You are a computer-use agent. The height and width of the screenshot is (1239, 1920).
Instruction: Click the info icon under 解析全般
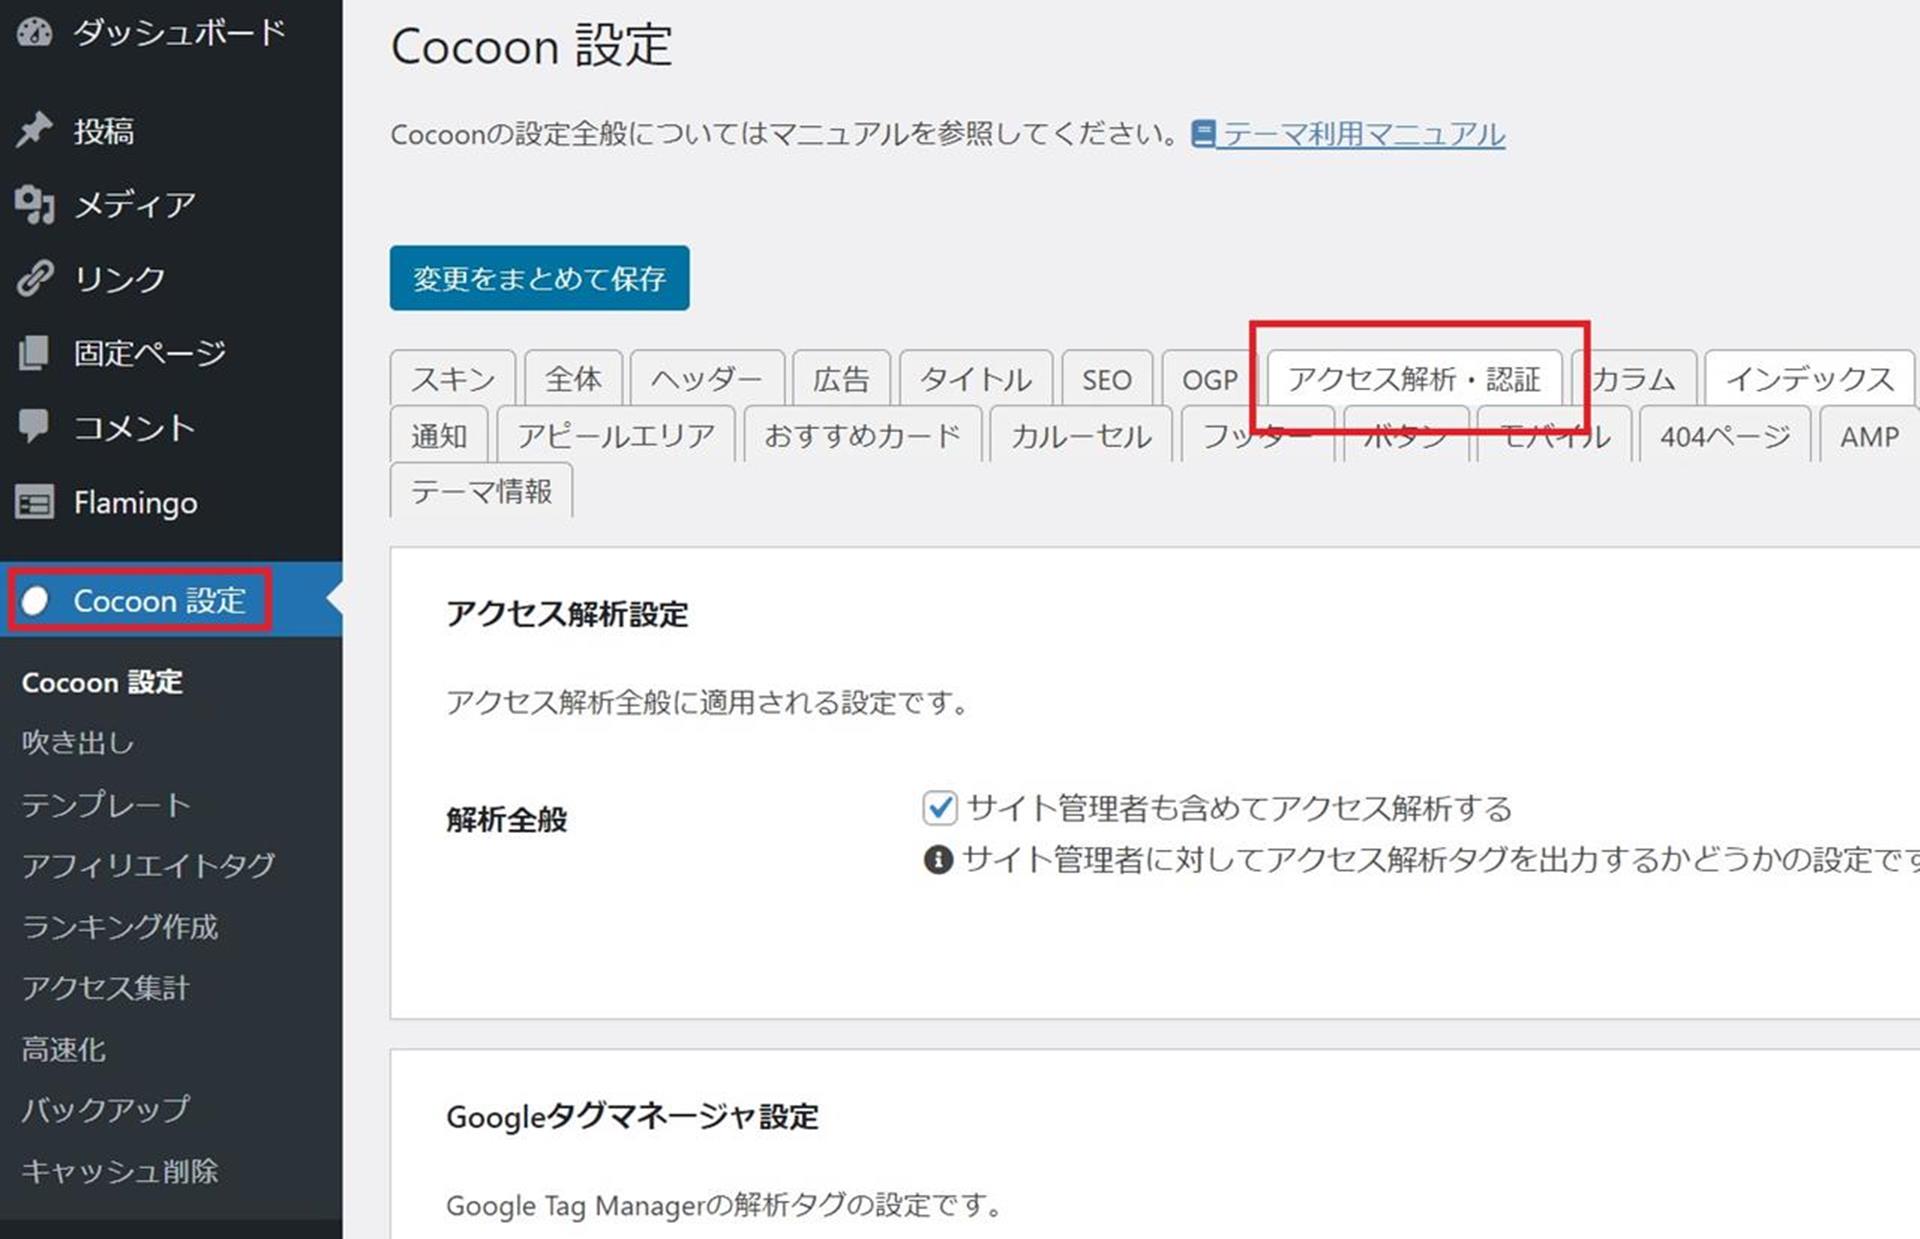click(938, 859)
